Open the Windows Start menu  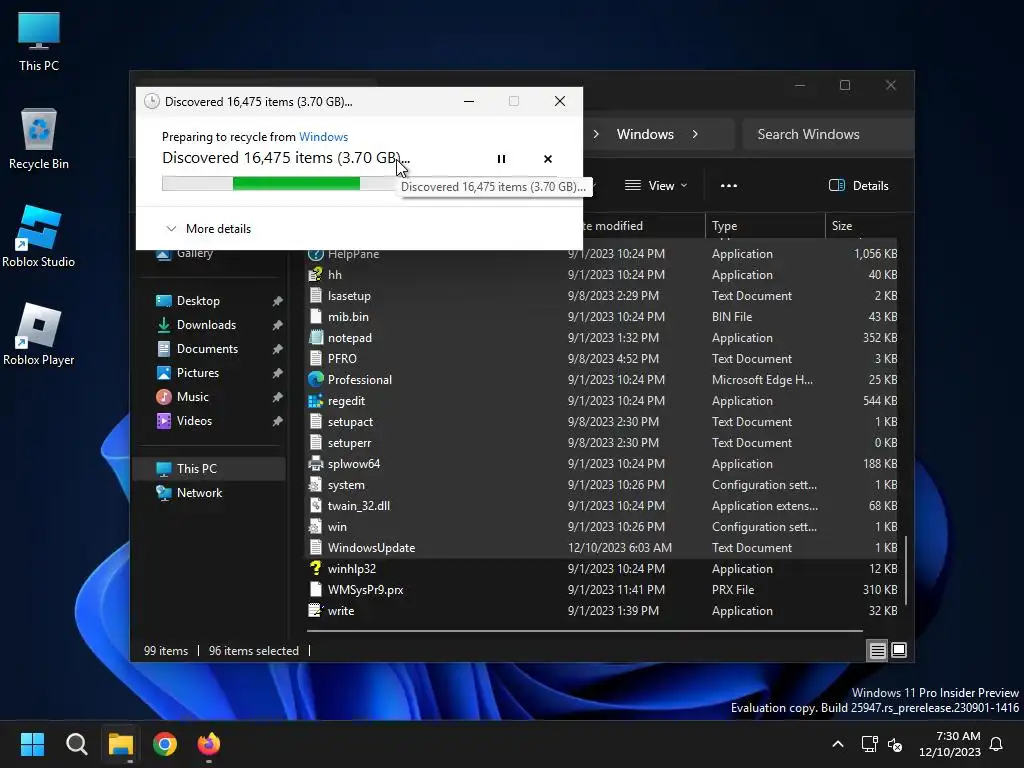32,744
